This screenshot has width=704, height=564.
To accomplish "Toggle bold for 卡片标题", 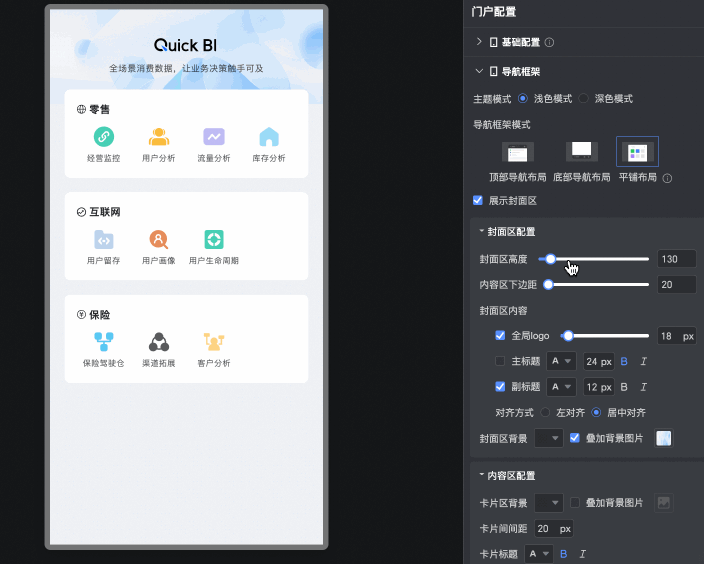I will coord(563,554).
